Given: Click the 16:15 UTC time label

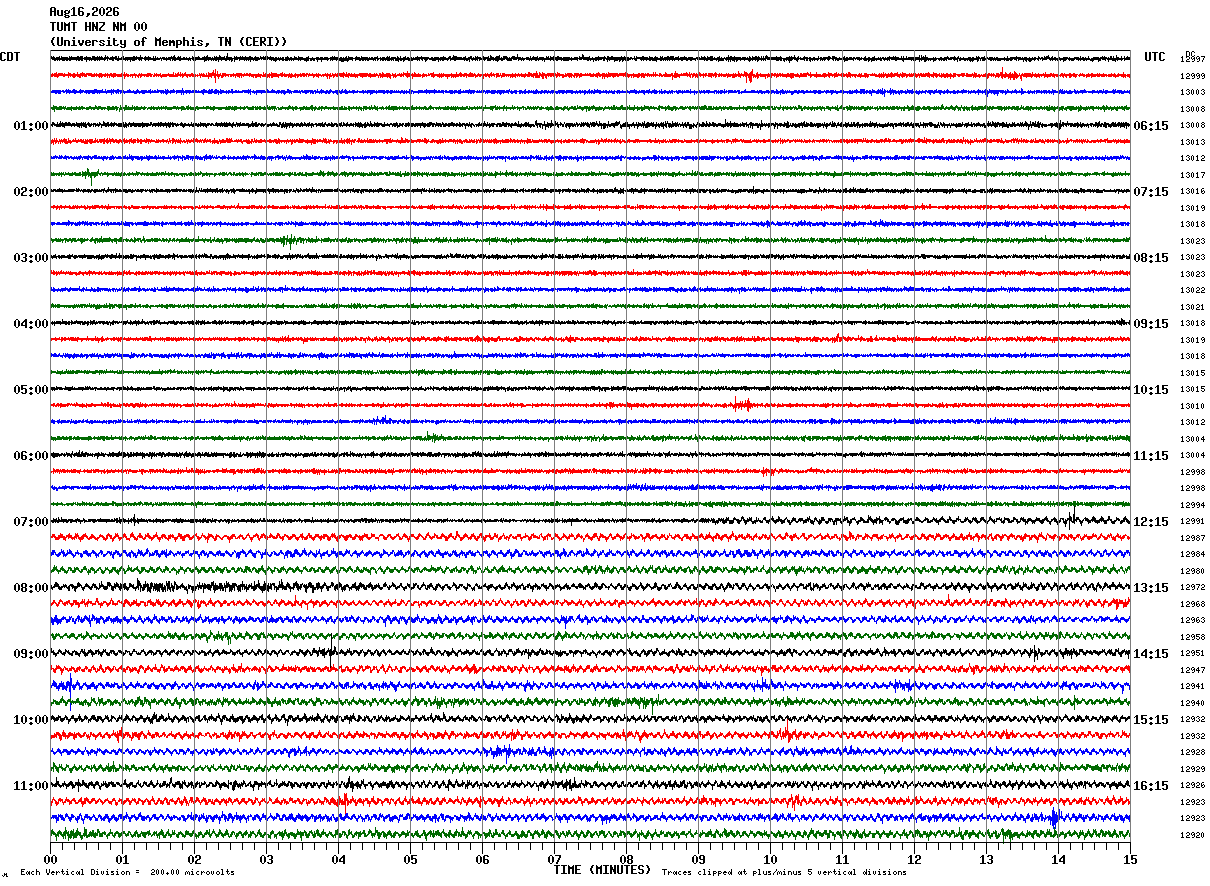Looking at the screenshot, I should coord(1151,786).
